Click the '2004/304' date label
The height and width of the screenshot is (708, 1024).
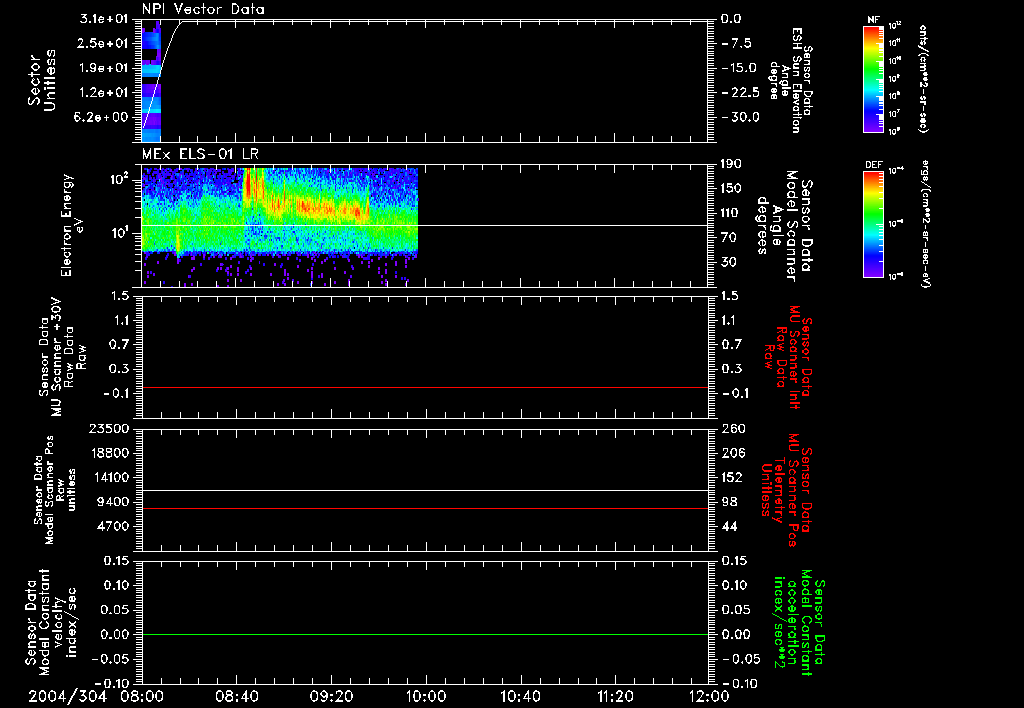pyautogui.click(x=67, y=696)
